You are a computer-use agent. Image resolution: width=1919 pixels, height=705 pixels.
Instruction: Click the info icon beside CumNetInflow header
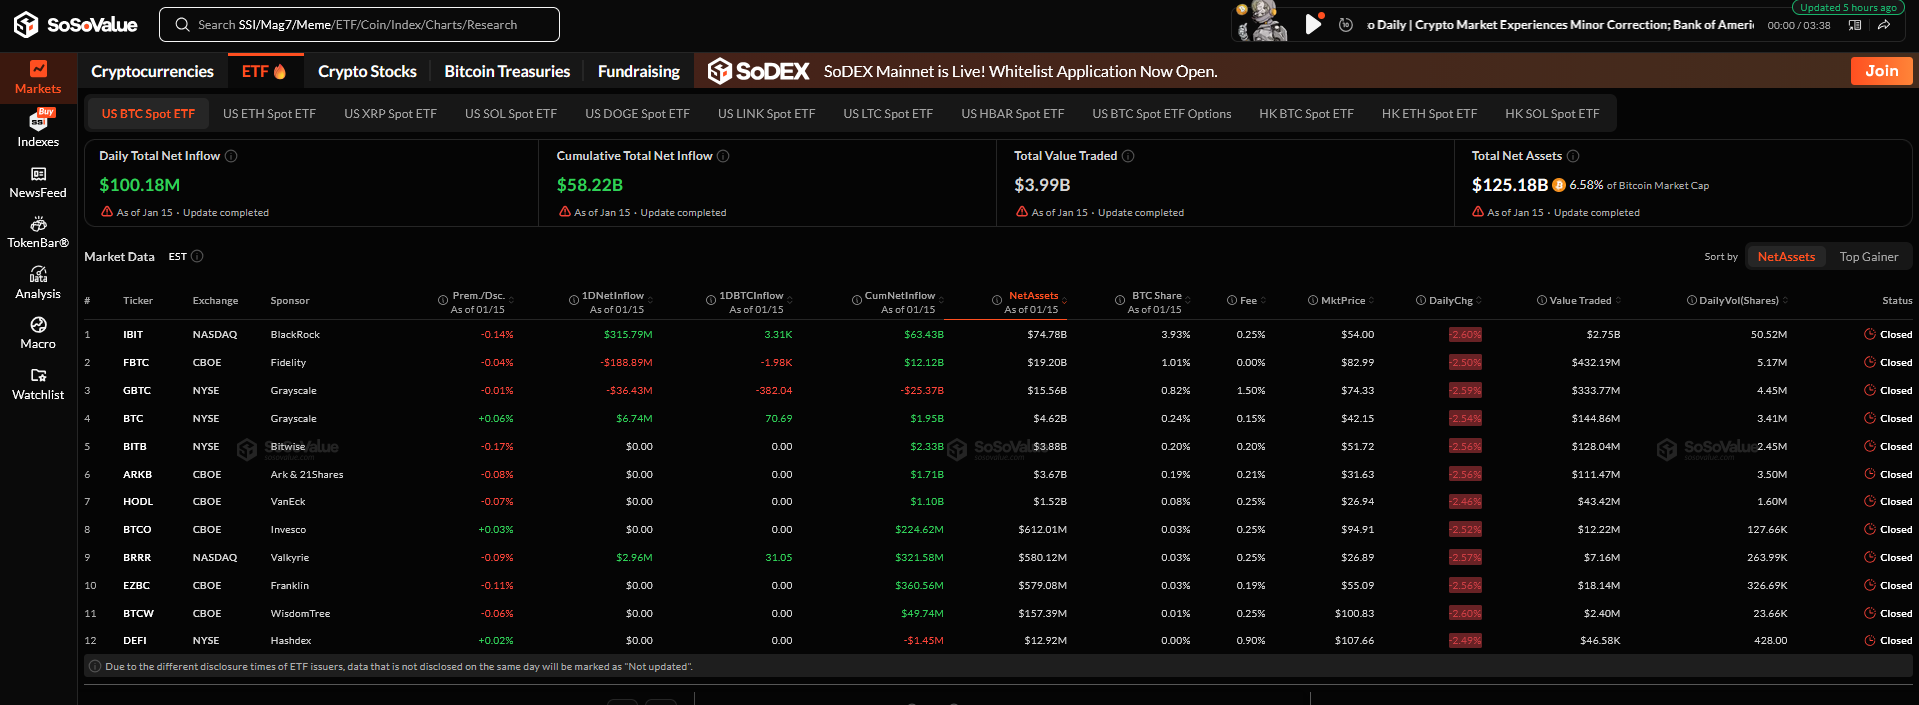tap(857, 300)
